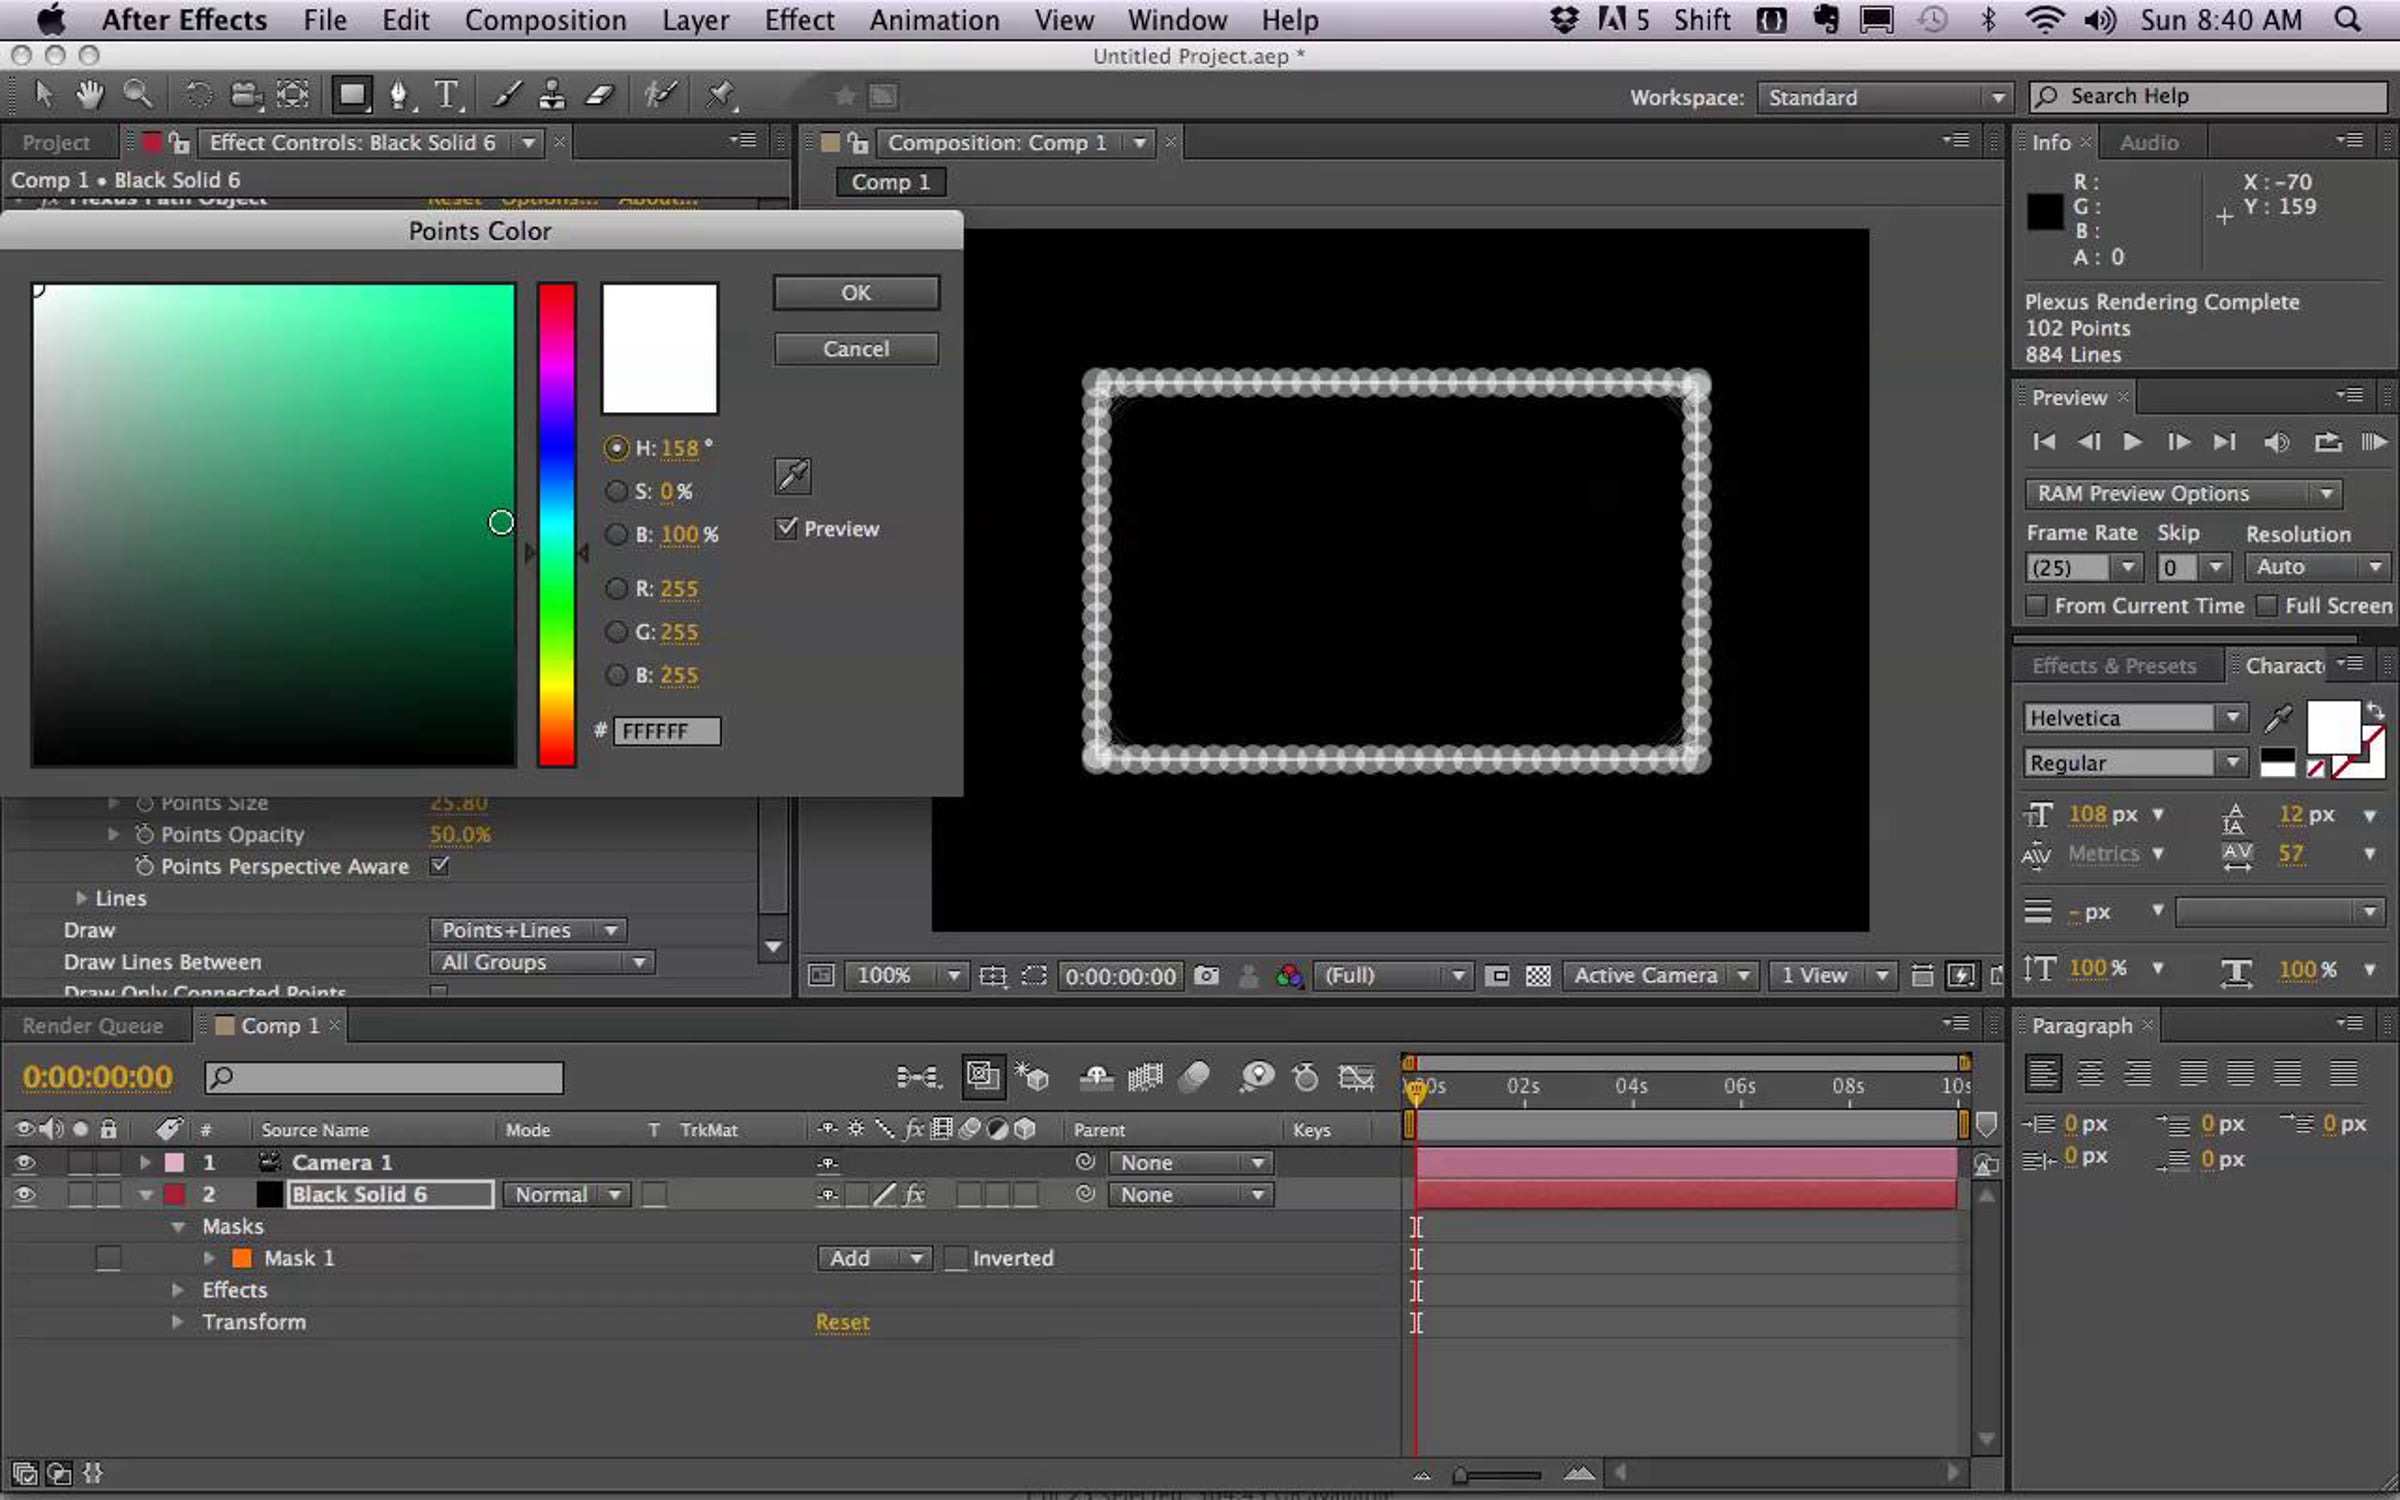Screen dimensions: 2400x1500
Task: Select the Brush tool
Action: (507, 95)
